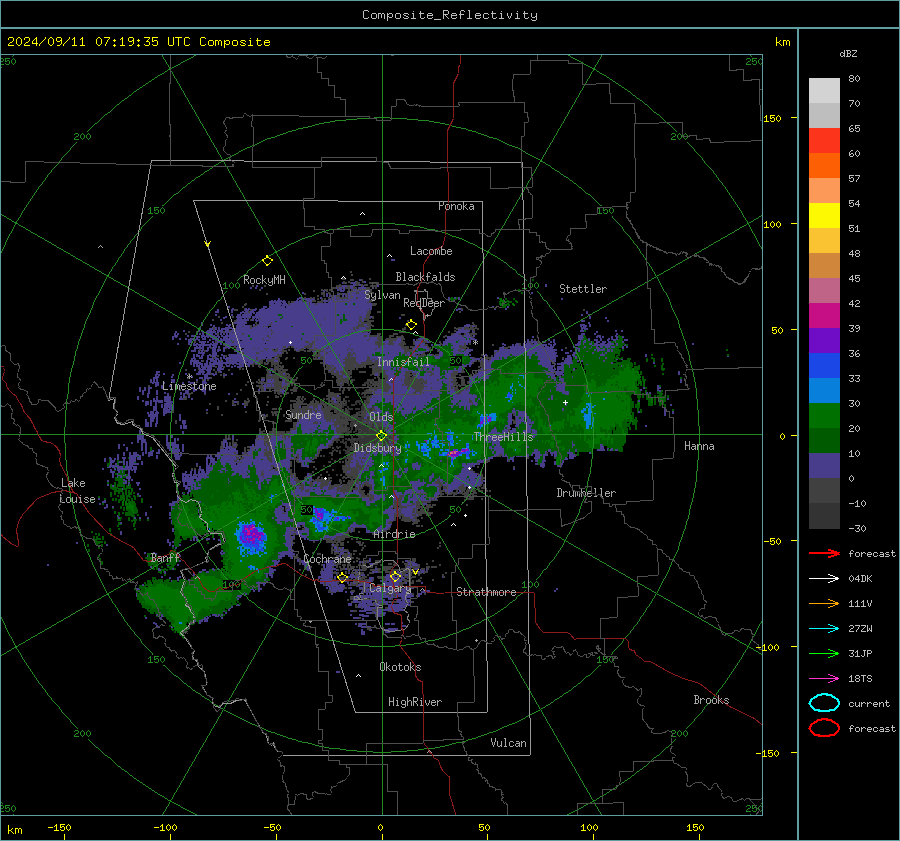Click the cyan 'current' ellipse legend icon

[824, 703]
